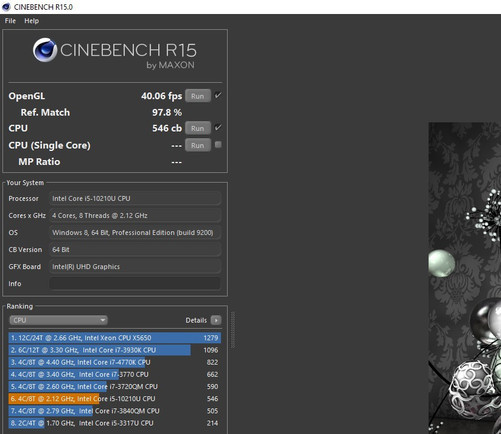
Task: Select ranking row Intel Core i7-3720QM
Action: (x=115, y=387)
